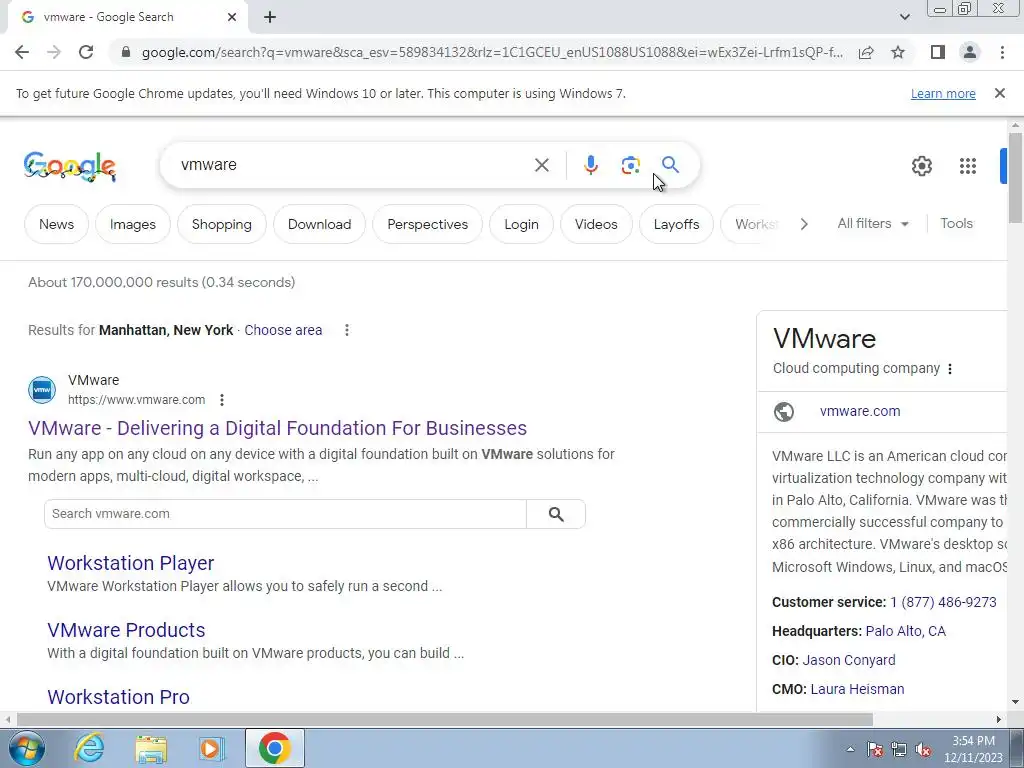Screen dimensions: 1024x768
Task: Submit the vmware.com site search magnifier
Action: pyautogui.click(x=556, y=514)
